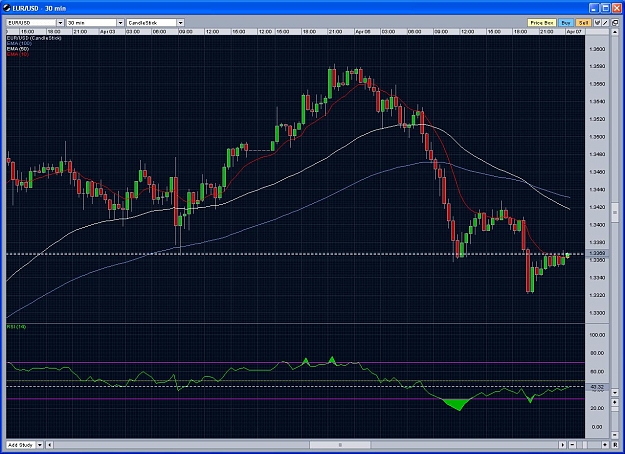Image resolution: width=625 pixels, height=454 pixels.
Task: Click the blue Buy button
Action: [x=566, y=23]
